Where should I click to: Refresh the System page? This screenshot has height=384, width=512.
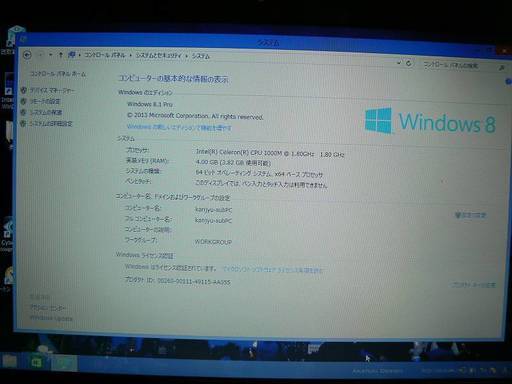coord(409,63)
